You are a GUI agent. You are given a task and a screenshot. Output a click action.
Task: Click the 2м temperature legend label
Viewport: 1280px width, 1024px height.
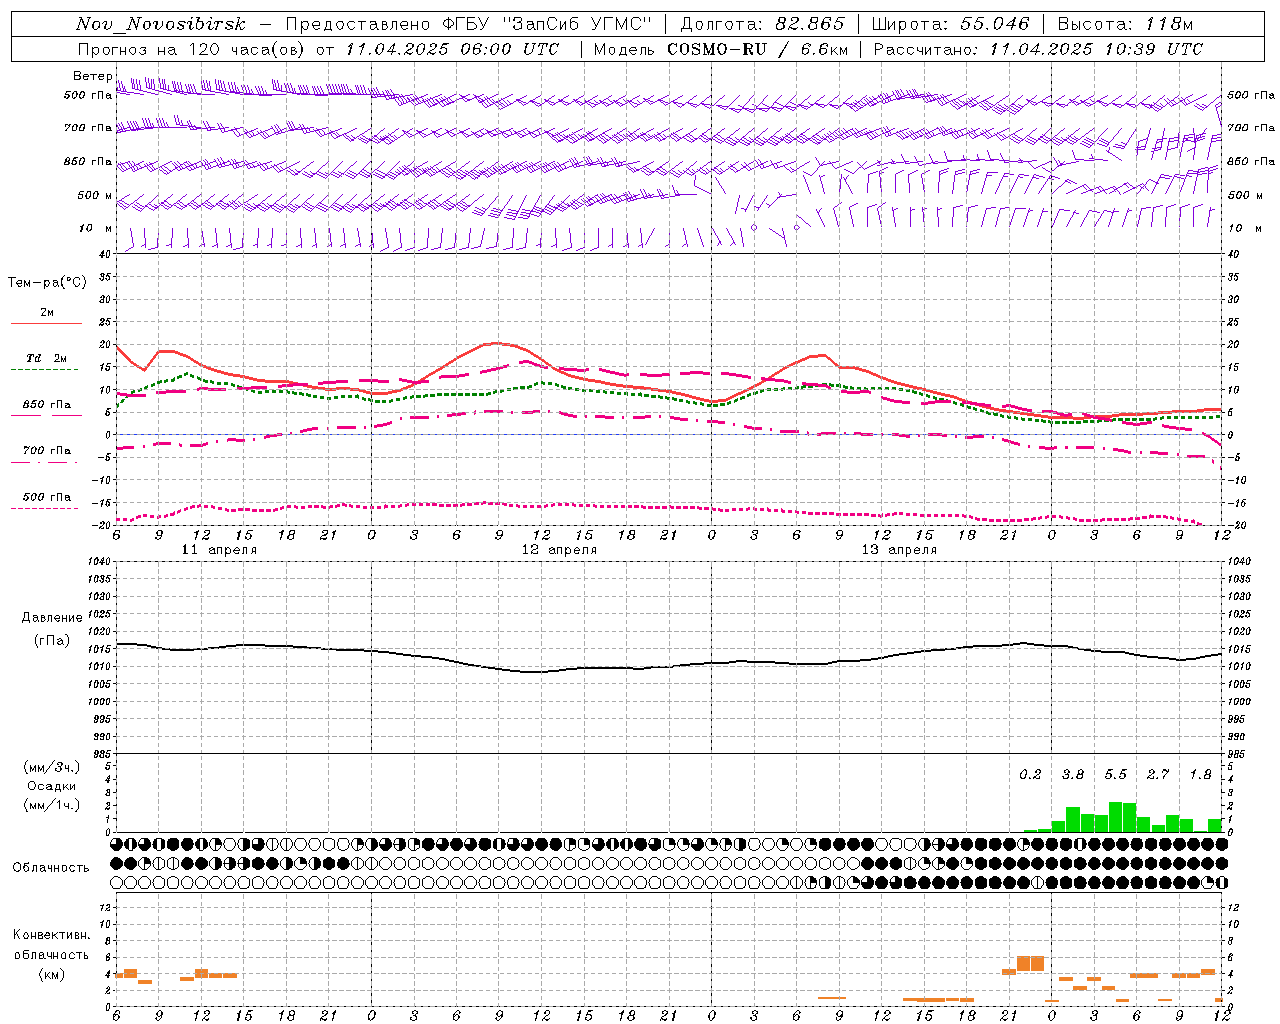[47, 313]
